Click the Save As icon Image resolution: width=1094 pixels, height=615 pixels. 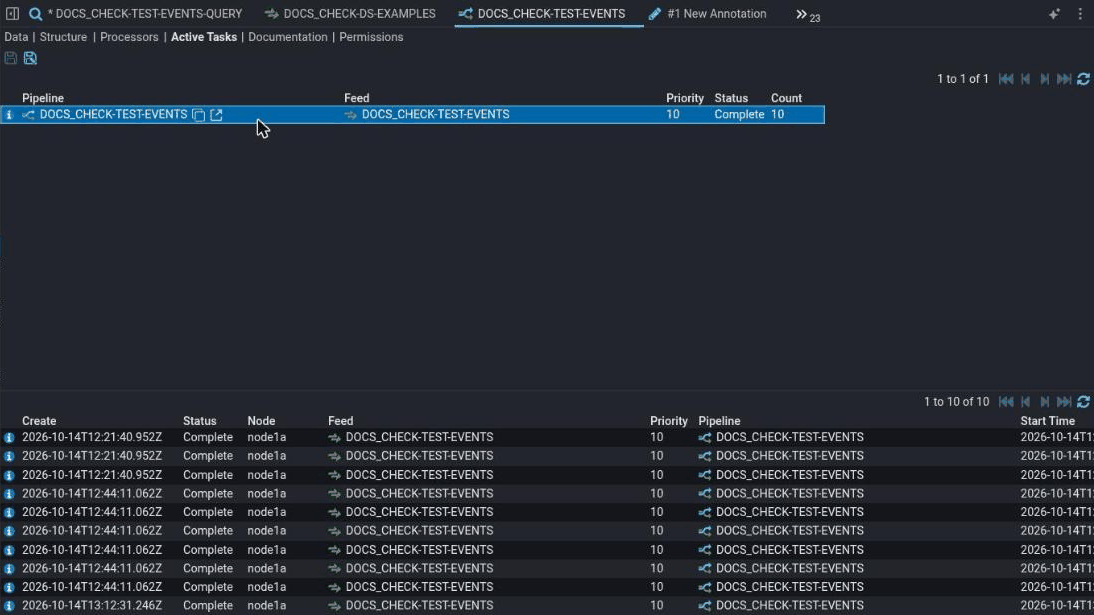click(x=30, y=58)
